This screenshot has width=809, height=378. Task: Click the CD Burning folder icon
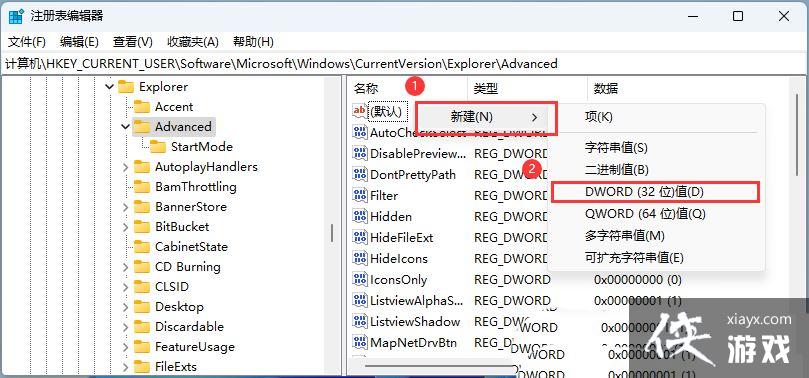pyautogui.click(x=141, y=267)
